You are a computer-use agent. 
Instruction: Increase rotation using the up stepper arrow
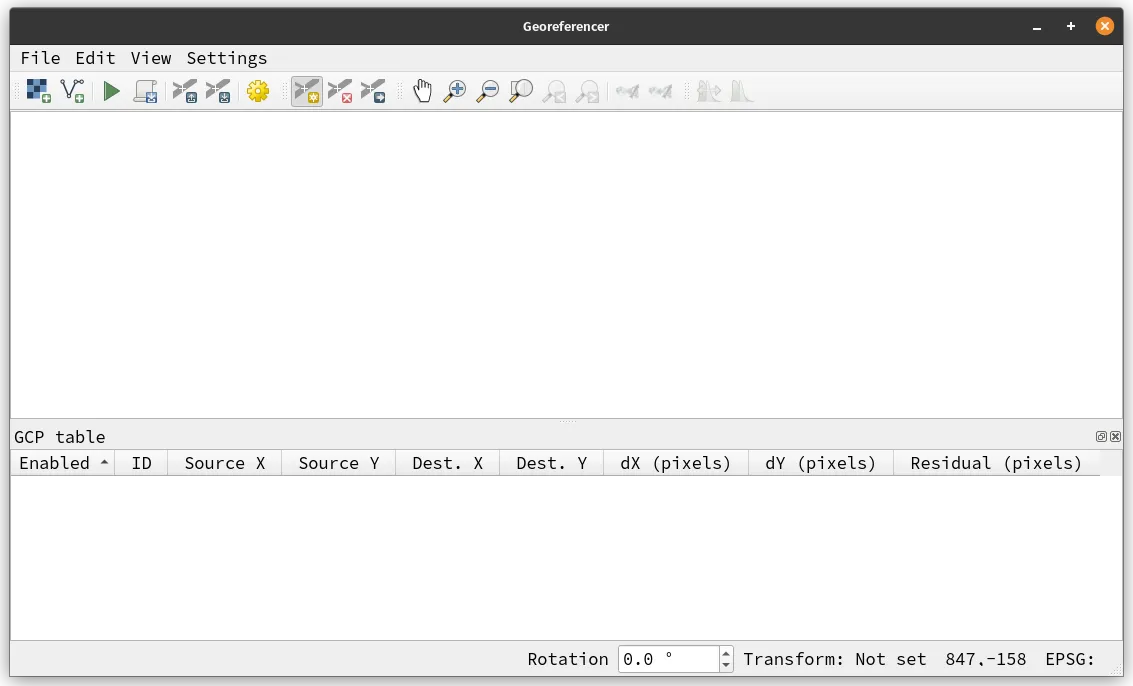(x=725, y=653)
